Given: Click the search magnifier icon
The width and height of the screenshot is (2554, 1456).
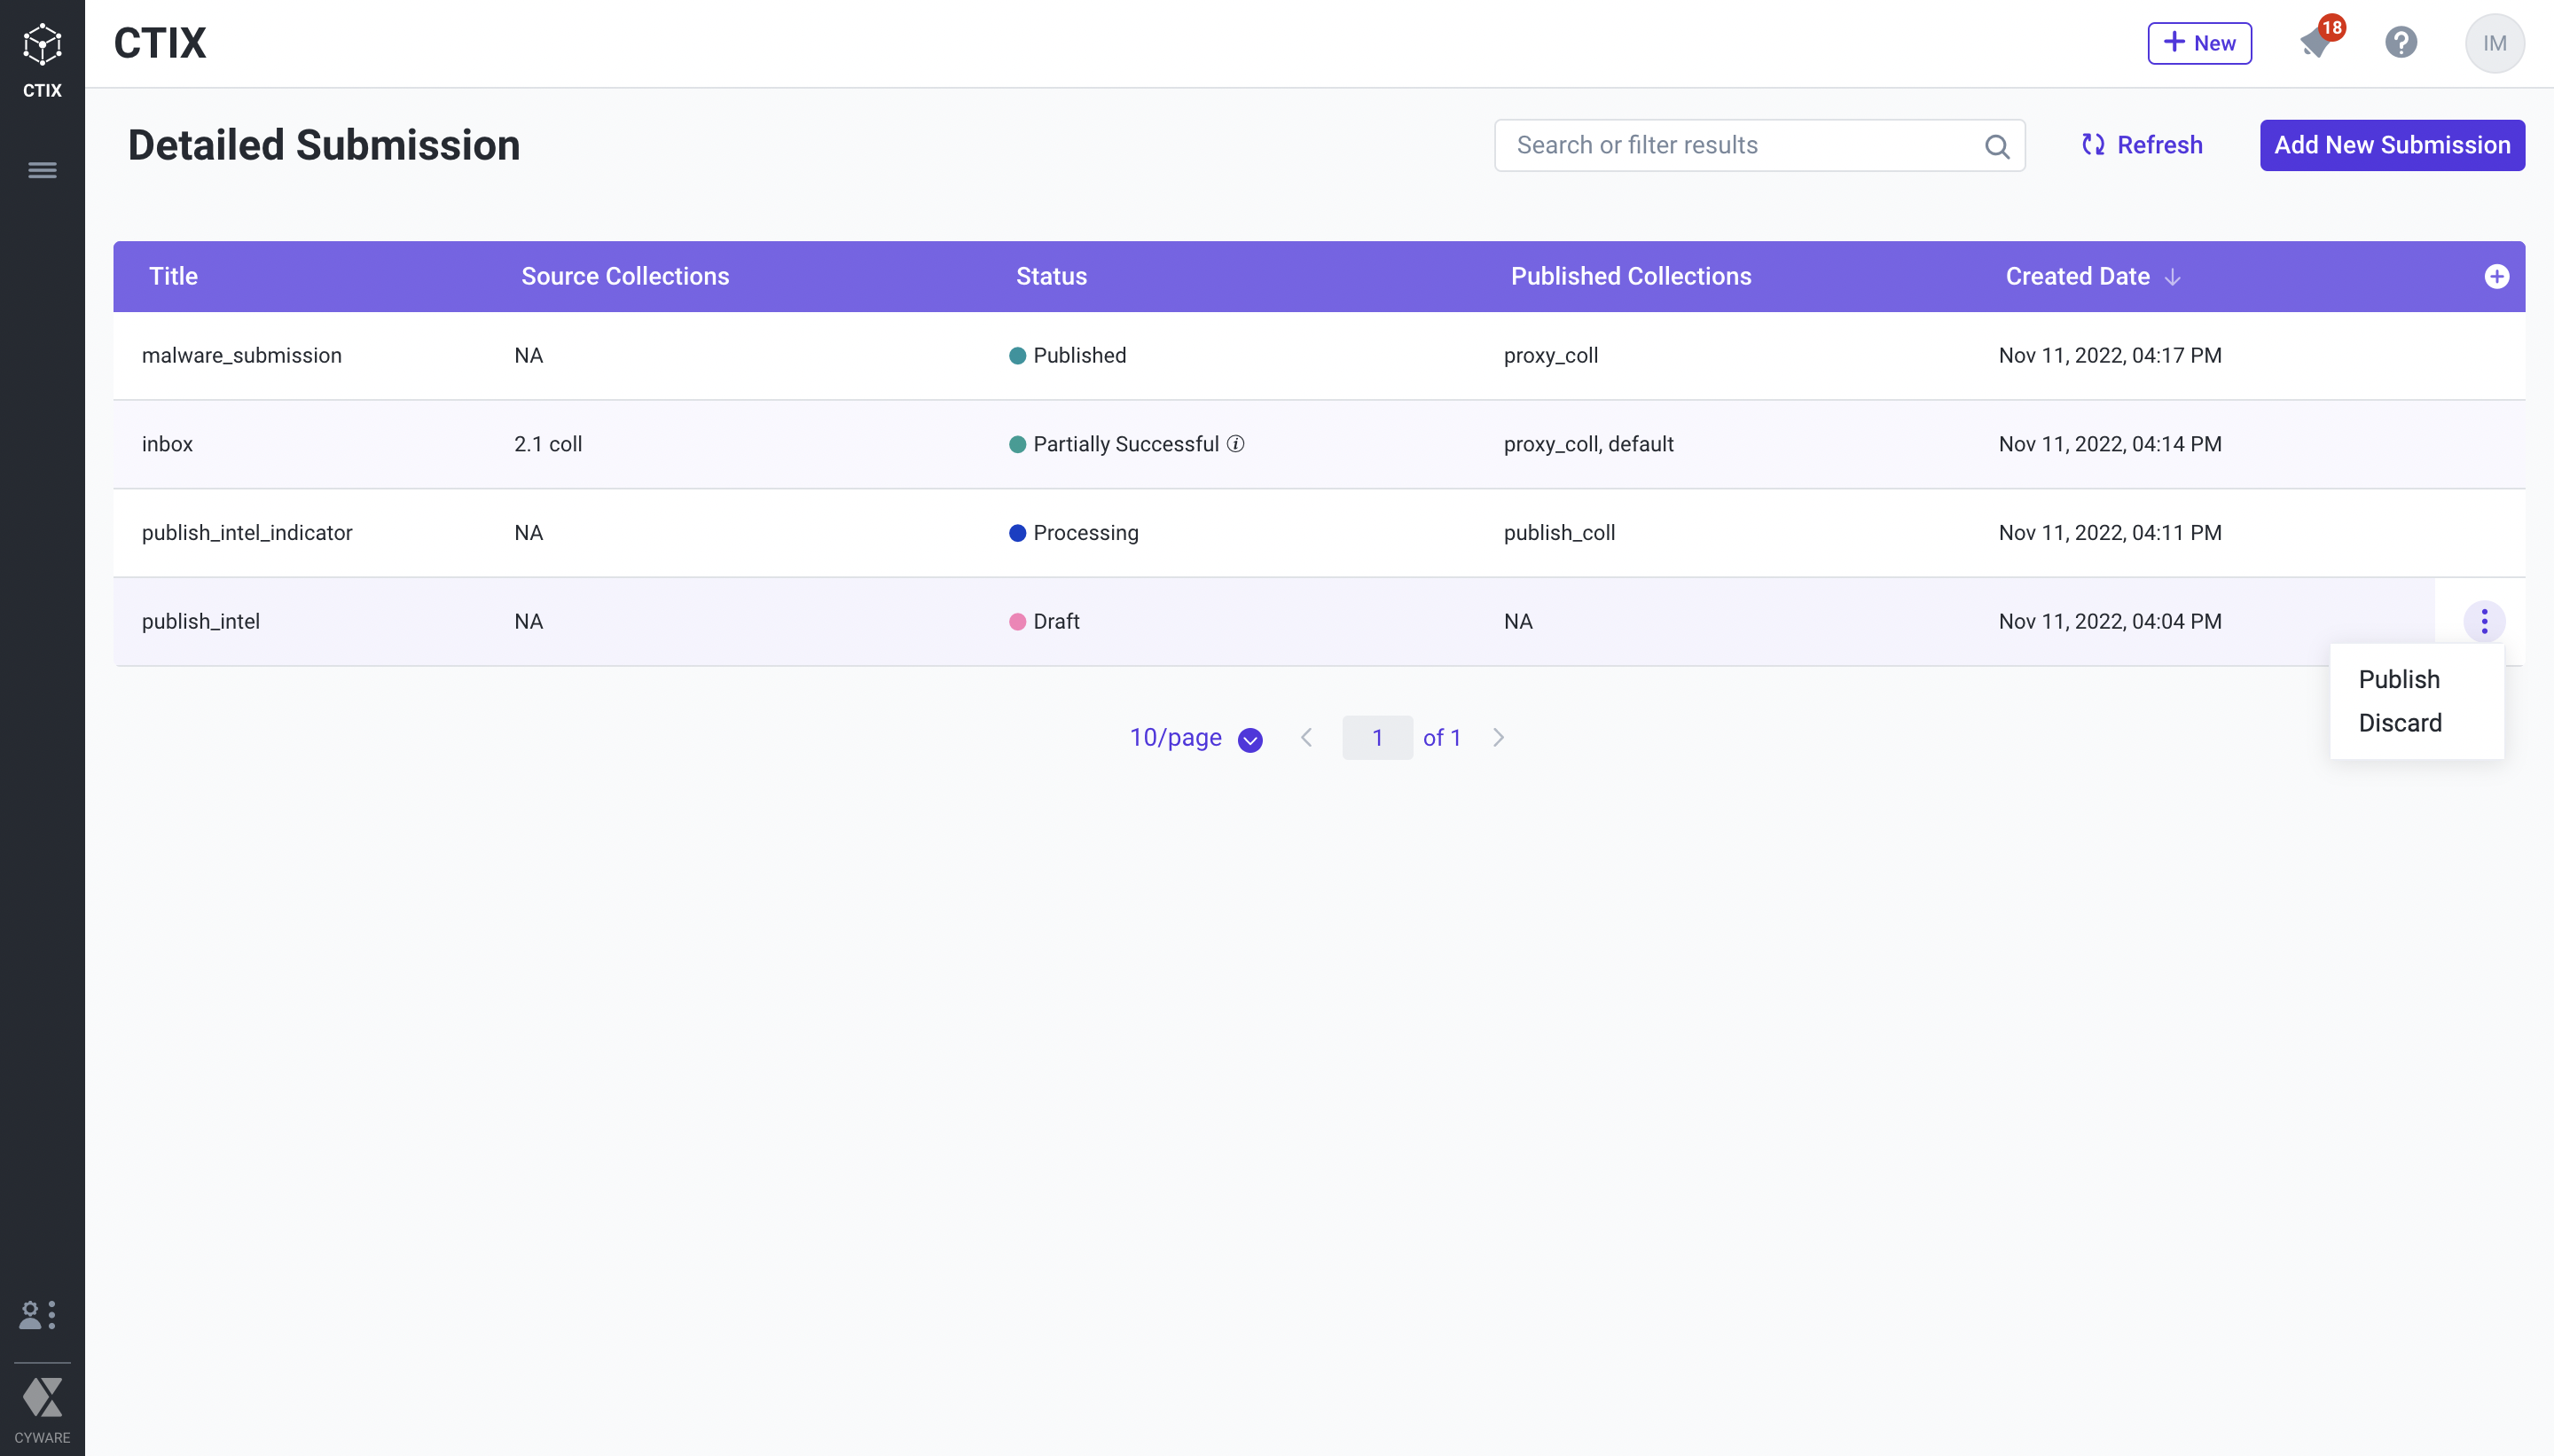Looking at the screenshot, I should [x=1996, y=146].
